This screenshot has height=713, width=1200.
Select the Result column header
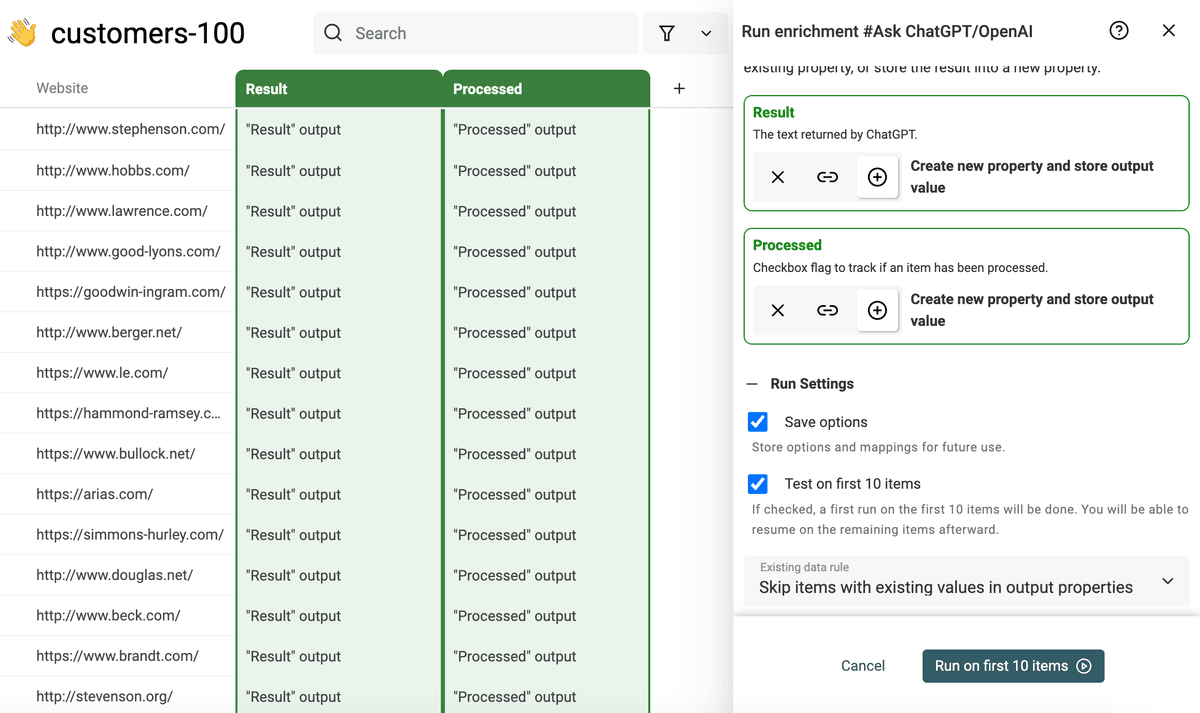tap(339, 88)
